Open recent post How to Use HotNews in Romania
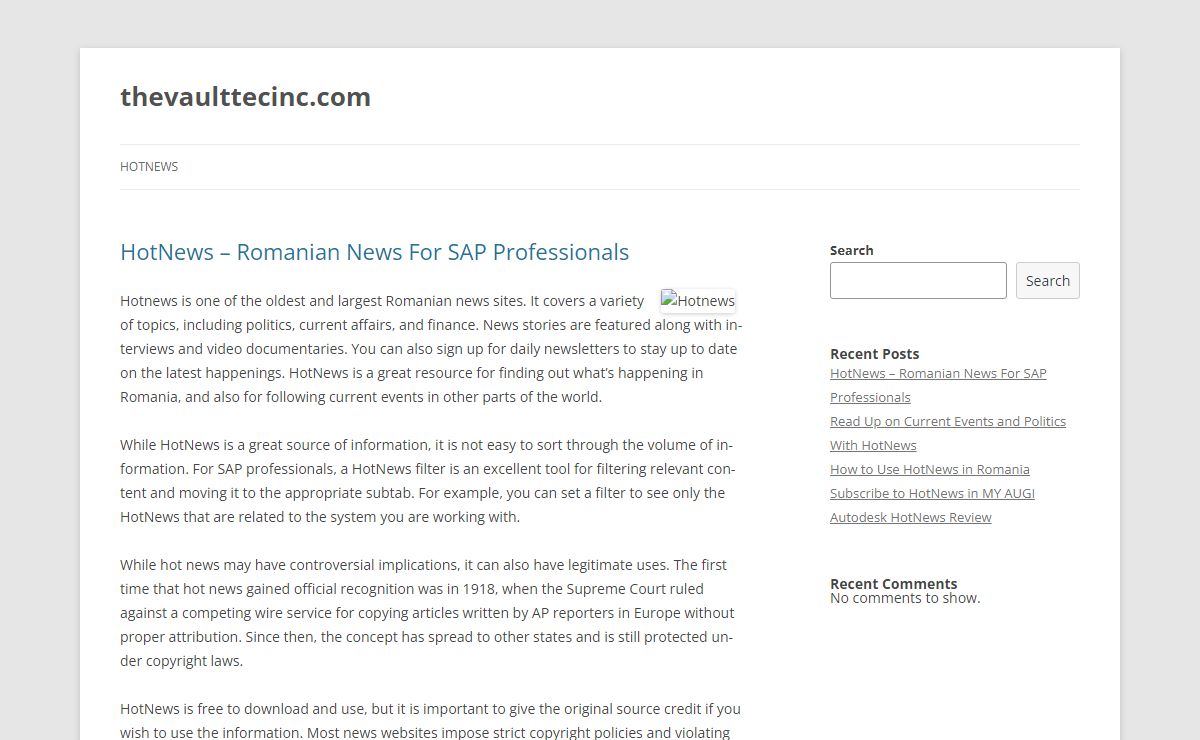This screenshot has width=1200, height=740. [930, 469]
